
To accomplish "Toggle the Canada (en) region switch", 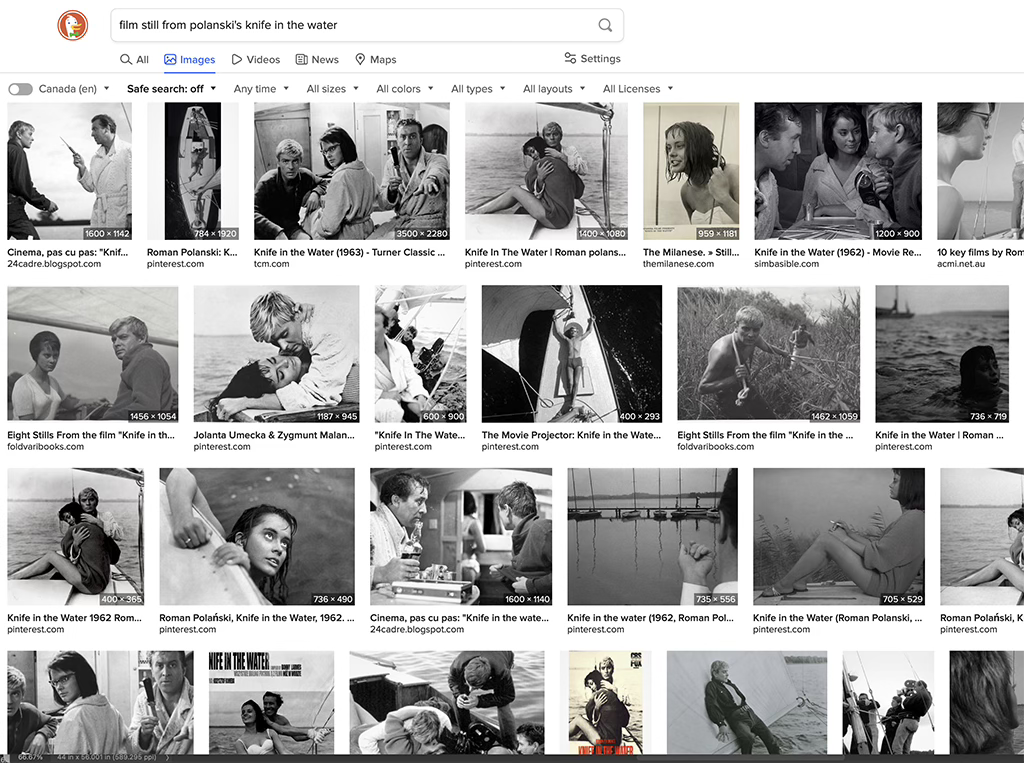I will [20, 89].
